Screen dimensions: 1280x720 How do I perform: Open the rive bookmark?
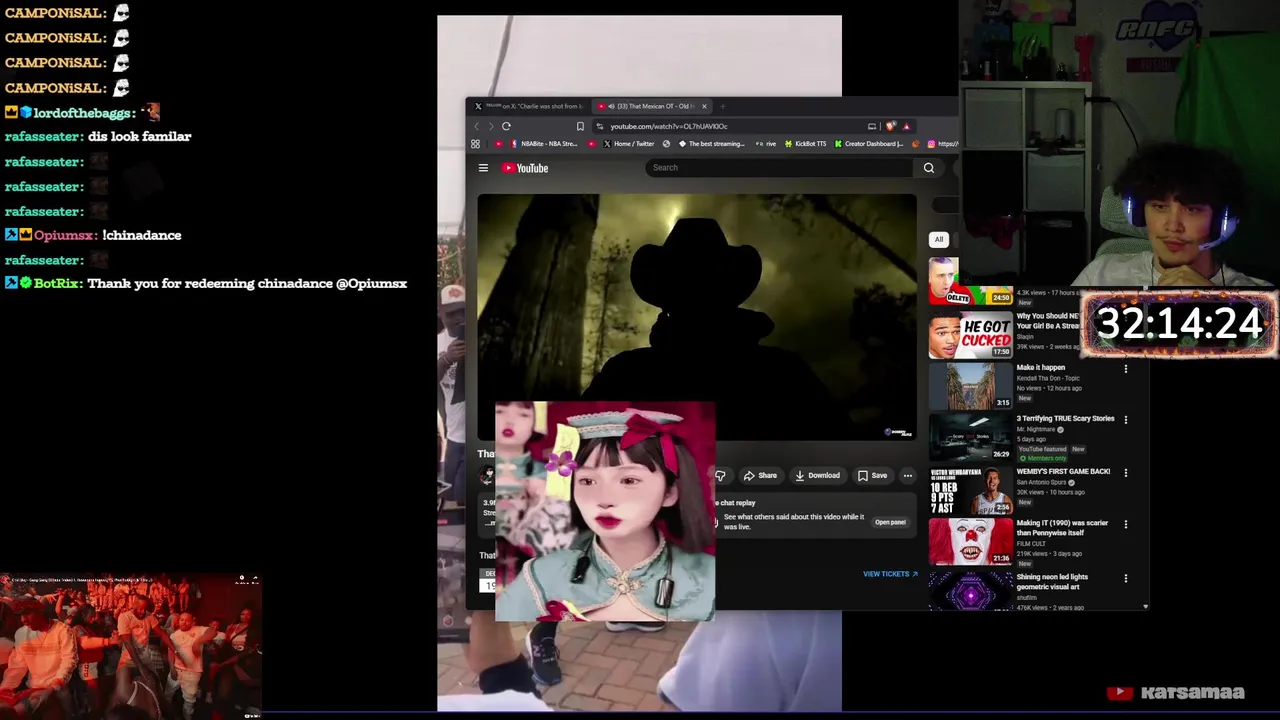[x=767, y=144]
